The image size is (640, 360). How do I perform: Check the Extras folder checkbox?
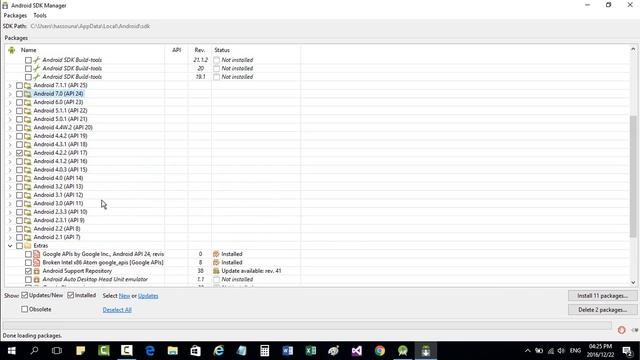point(19,245)
